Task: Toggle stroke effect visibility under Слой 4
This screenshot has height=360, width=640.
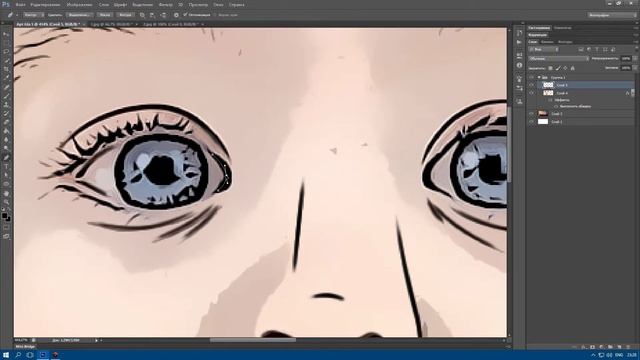Action: point(556,107)
